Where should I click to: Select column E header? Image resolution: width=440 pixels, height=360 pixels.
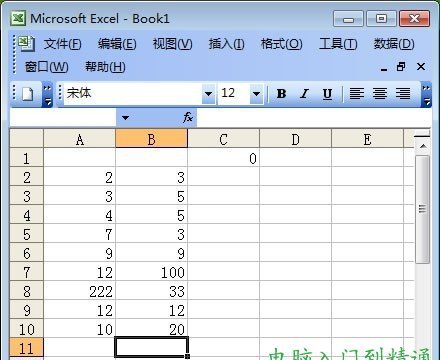click(x=367, y=139)
